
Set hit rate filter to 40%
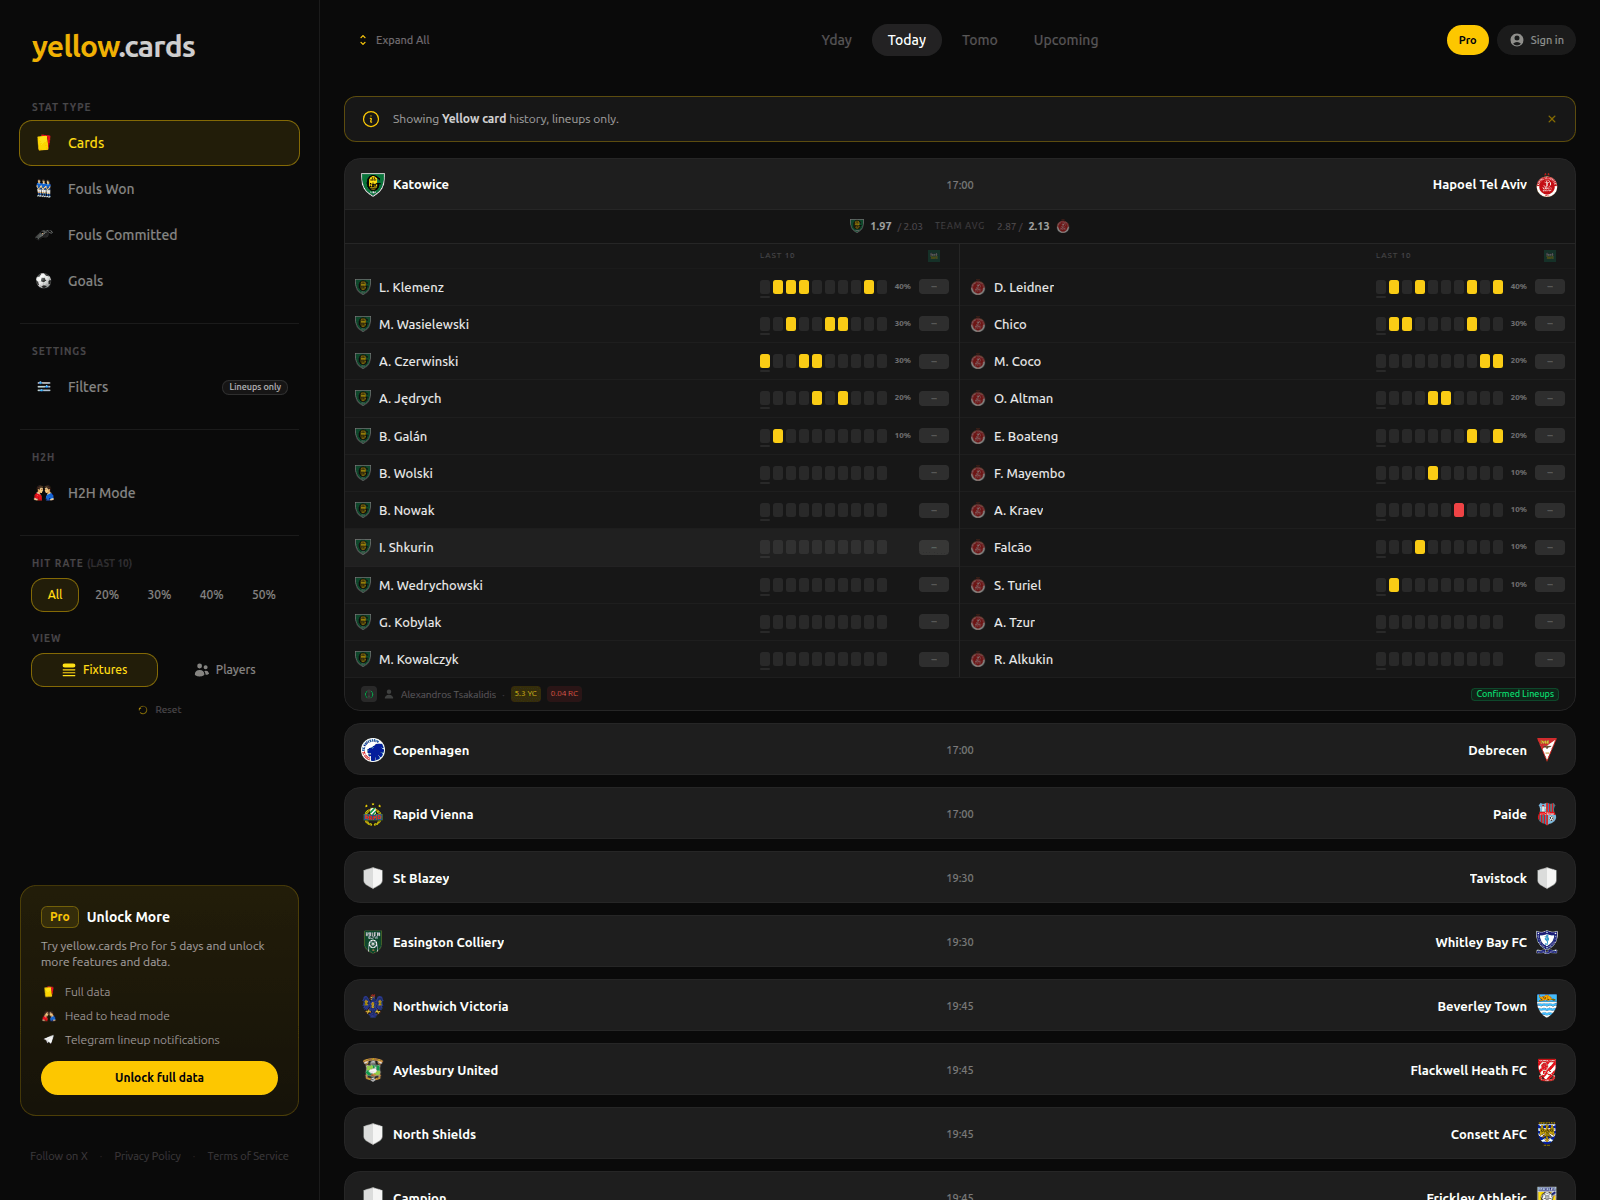tap(211, 595)
